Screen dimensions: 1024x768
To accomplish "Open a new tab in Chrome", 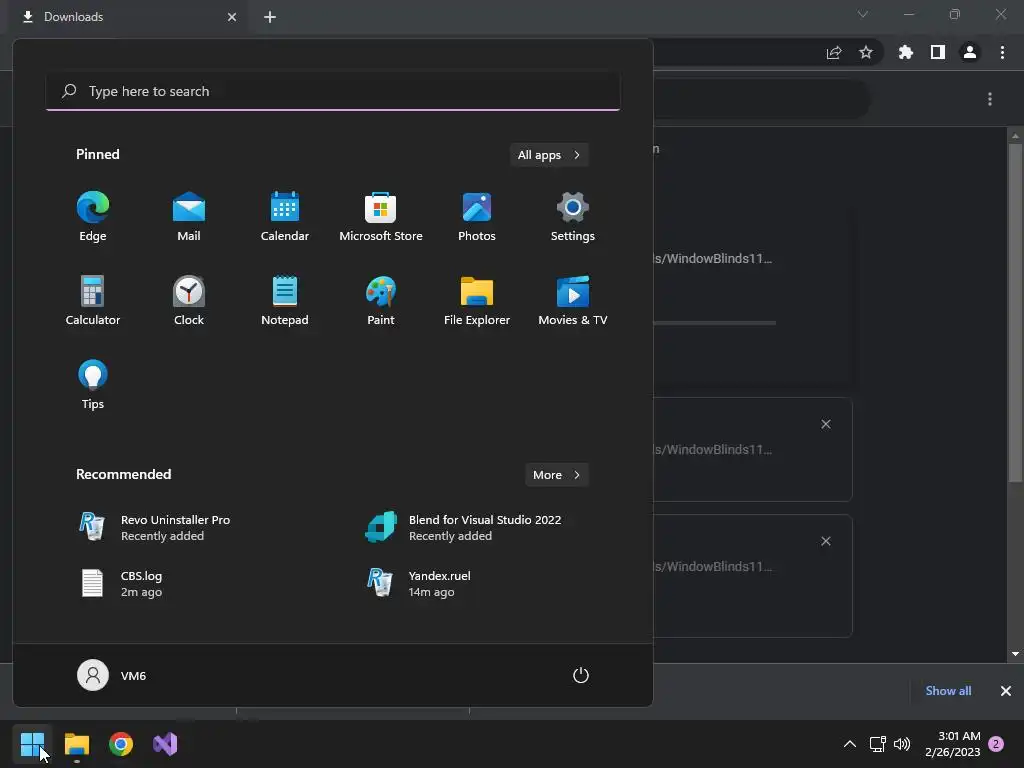I will click(270, 17).
